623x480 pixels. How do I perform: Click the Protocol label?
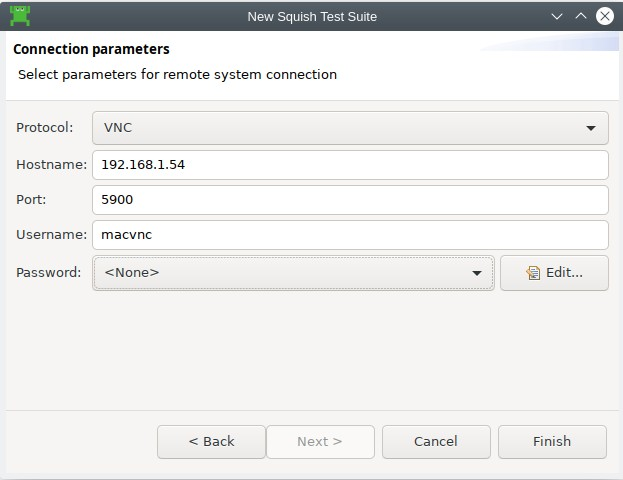tap(45, 128)
